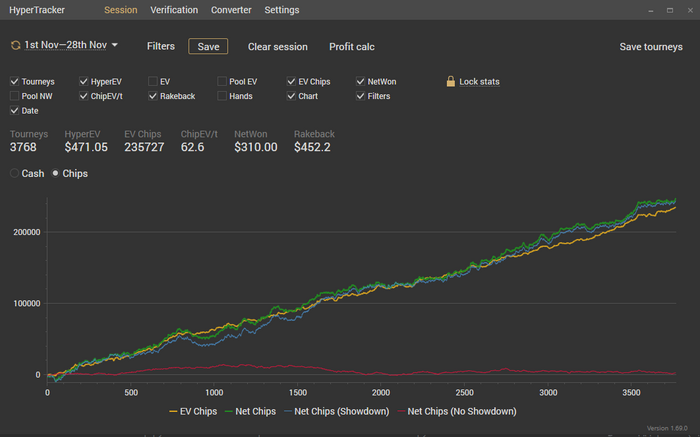The image size is (700, 437).
Task: Click the Rakeback value $452.2
Action: point(312,147)
